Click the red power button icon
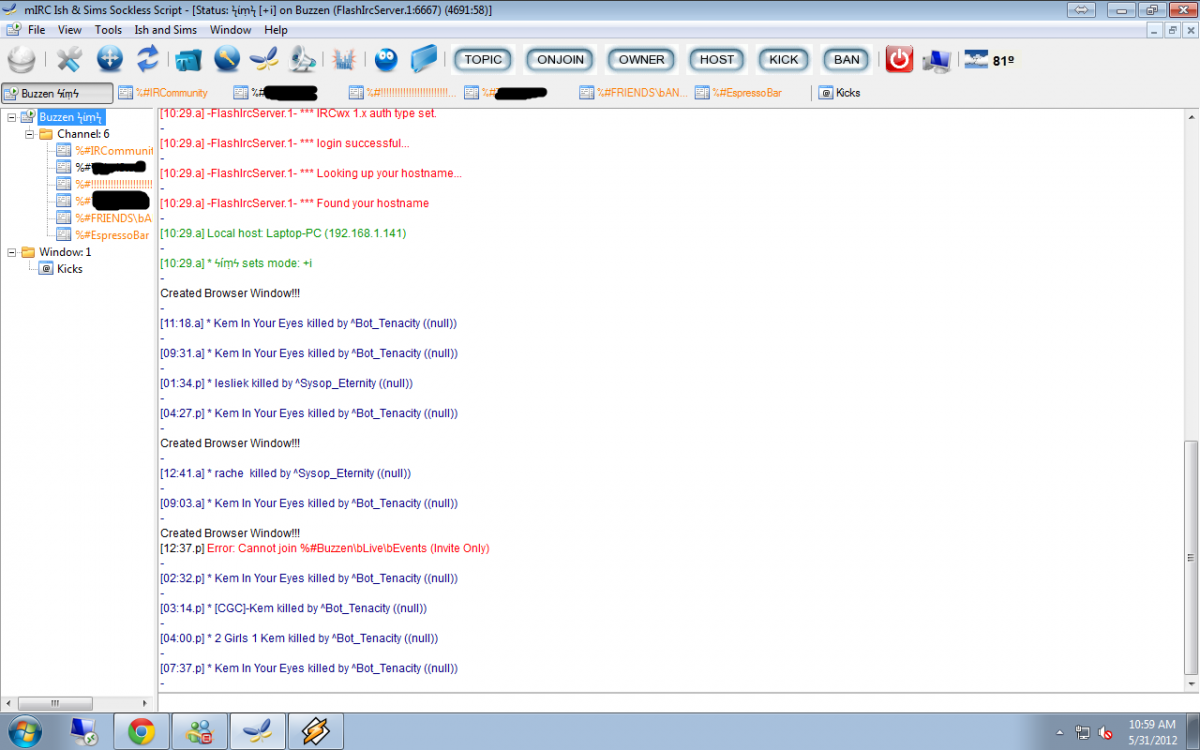The width and height of the screenshot is (1200, 750). coord(900,59)
